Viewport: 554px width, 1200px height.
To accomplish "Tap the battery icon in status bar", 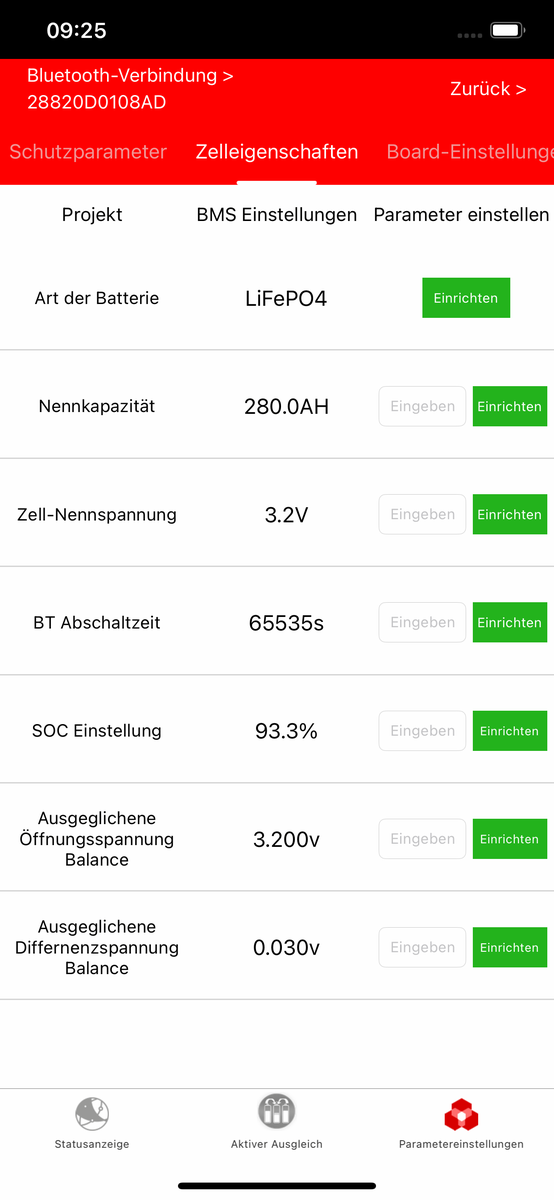I will pyautogui.click(x=509, y=31).
